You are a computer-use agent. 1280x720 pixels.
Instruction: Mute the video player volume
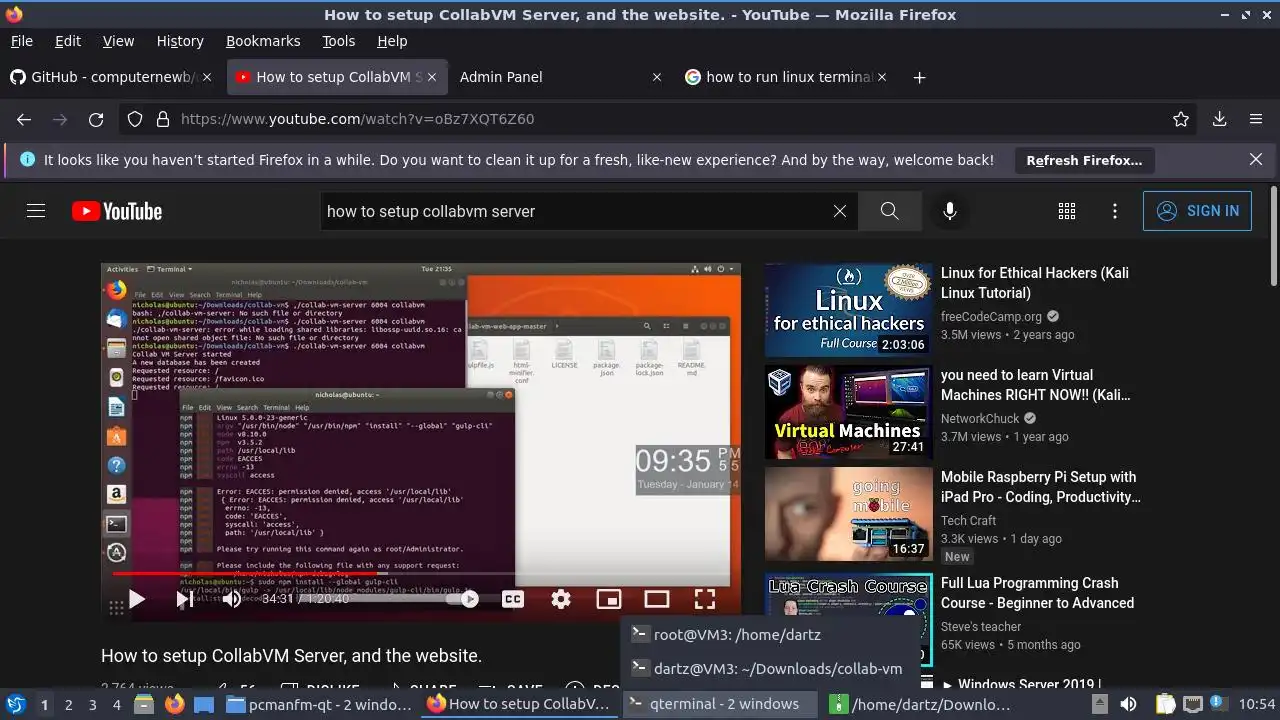[x=231, y=599]
